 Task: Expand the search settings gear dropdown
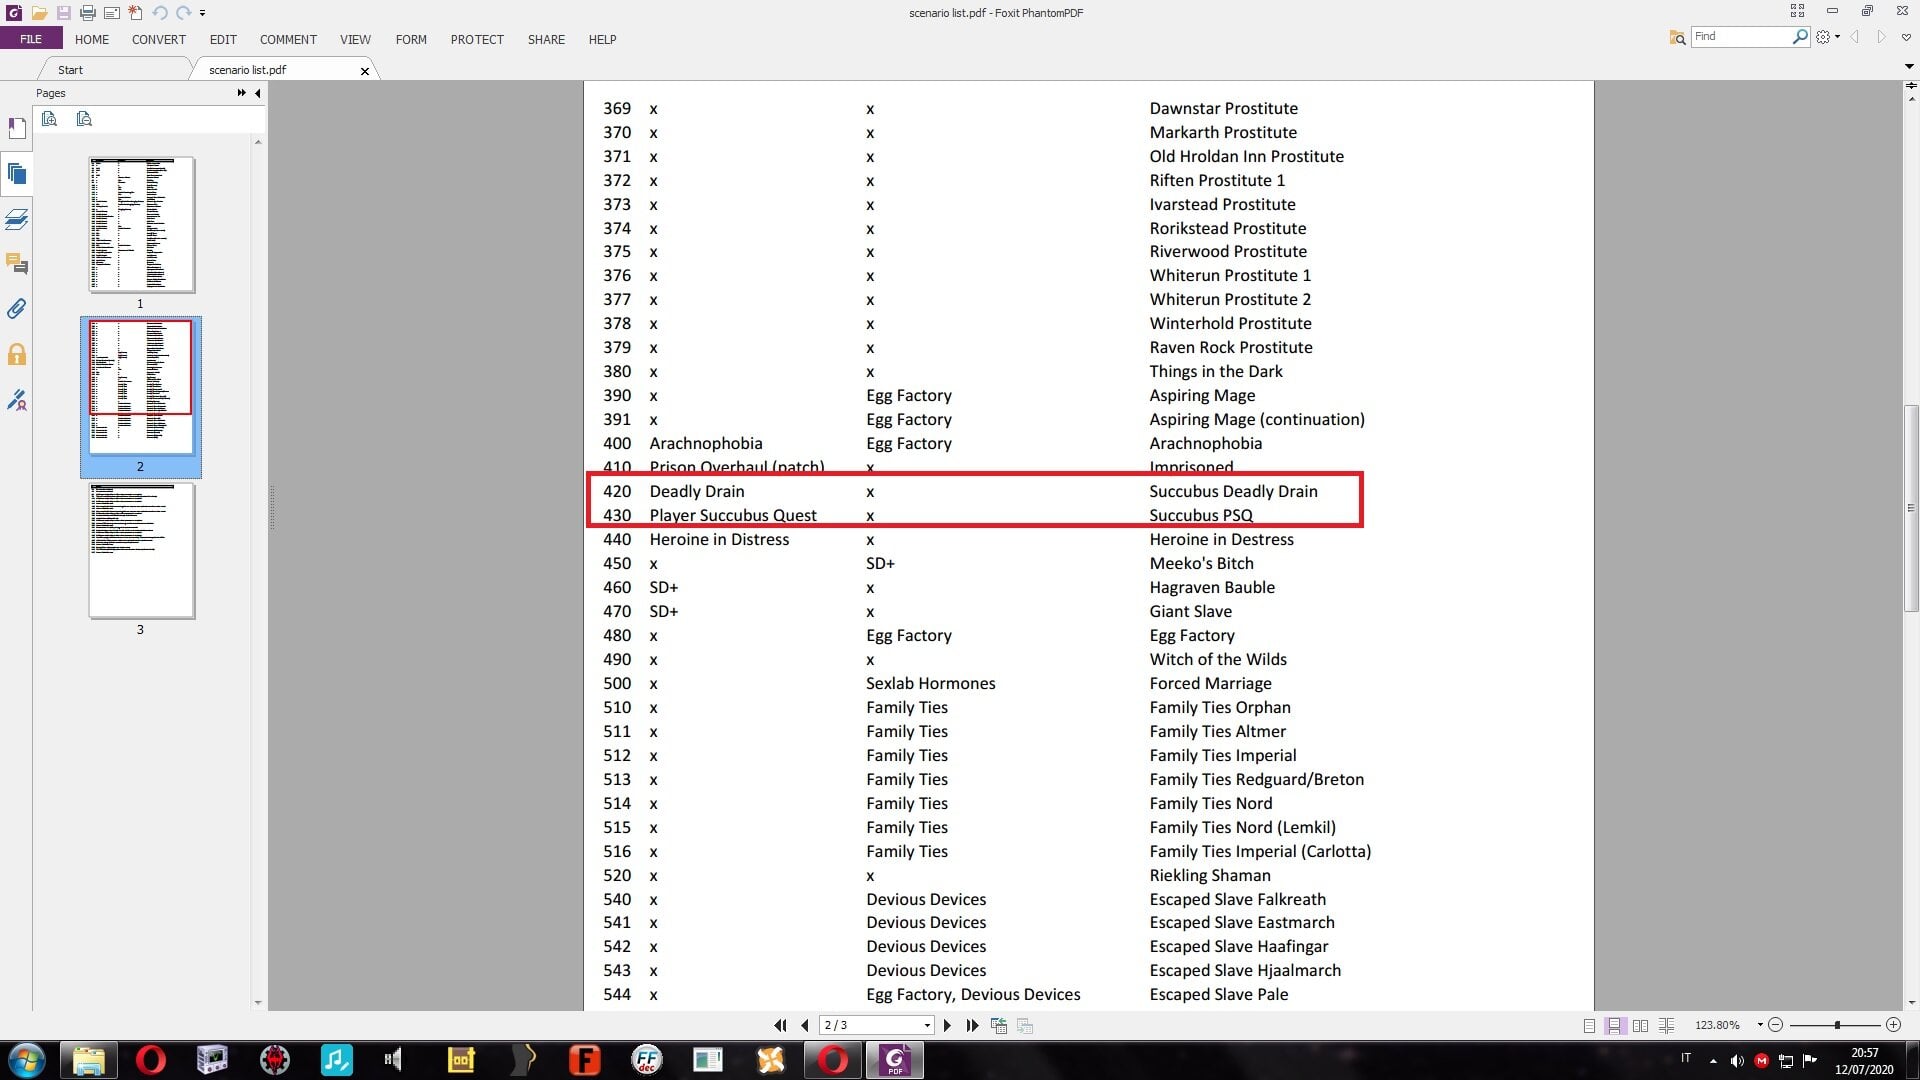click(1828, 37)
